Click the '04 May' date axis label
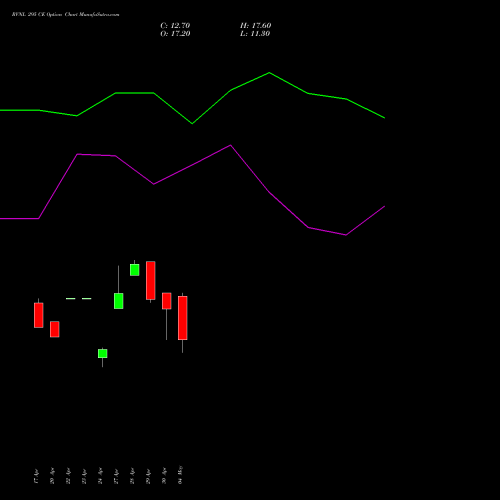The height and width of the screenshot is (500, 500). (x=180, y=475)
